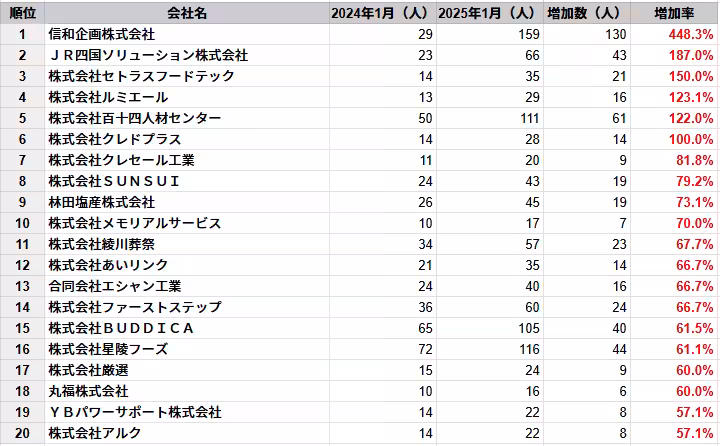Image resolution: width=720 pixels, height=446 pixels.
Task: Select the 林田塩産株式会社 cell
Action: point(187,202)
